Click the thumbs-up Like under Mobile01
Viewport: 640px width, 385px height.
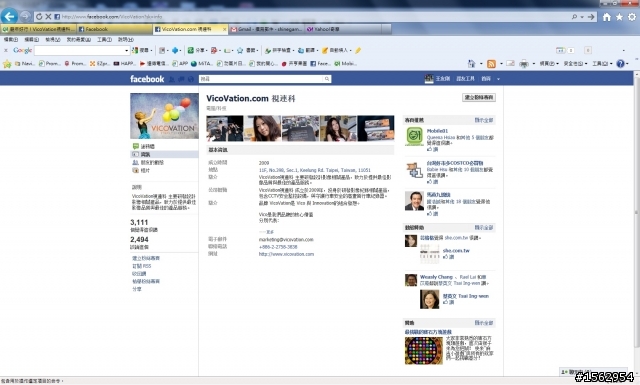432,149
